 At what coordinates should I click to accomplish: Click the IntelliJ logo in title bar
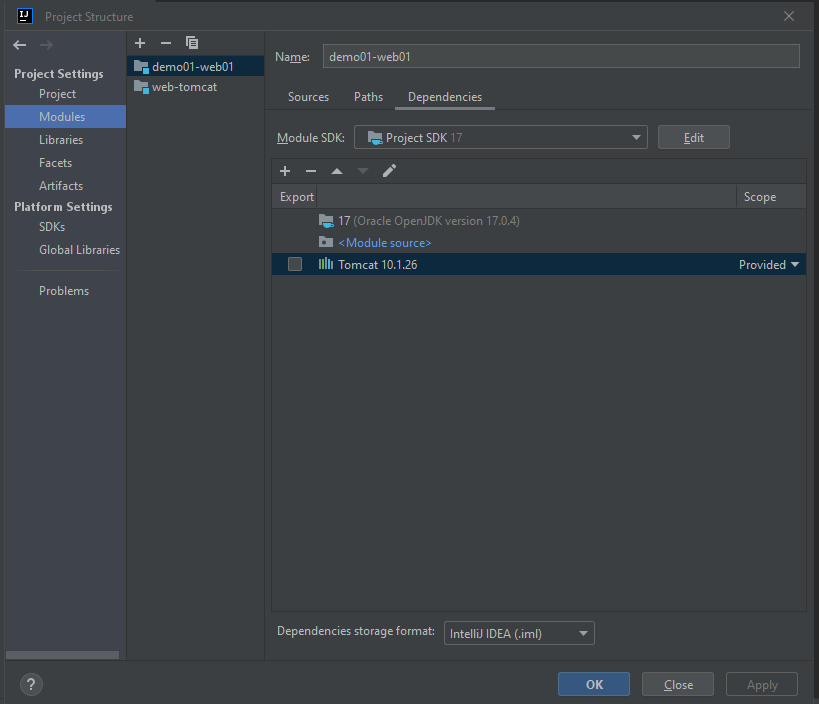[25, 16]
